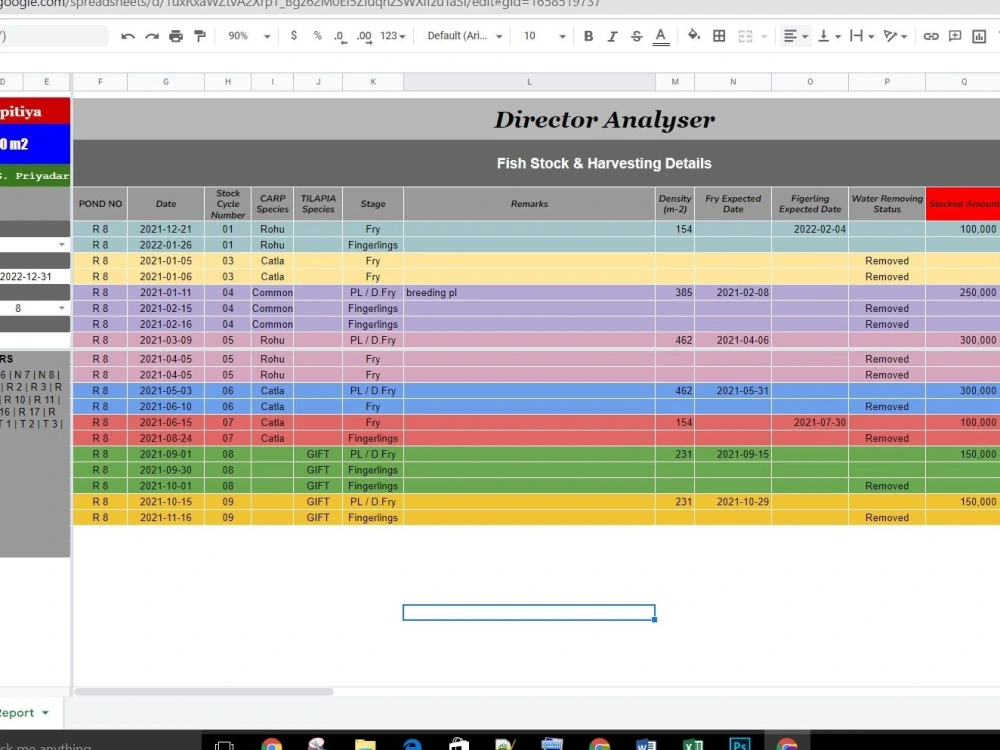
Task: Open the text color picker
Action: (x=661, y=36)
